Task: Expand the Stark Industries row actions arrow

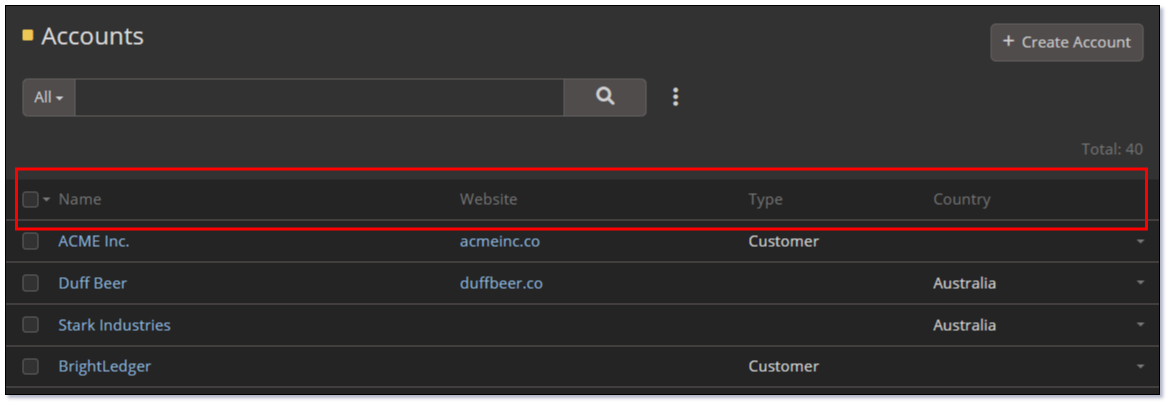Action: (x=1140, y=325)
